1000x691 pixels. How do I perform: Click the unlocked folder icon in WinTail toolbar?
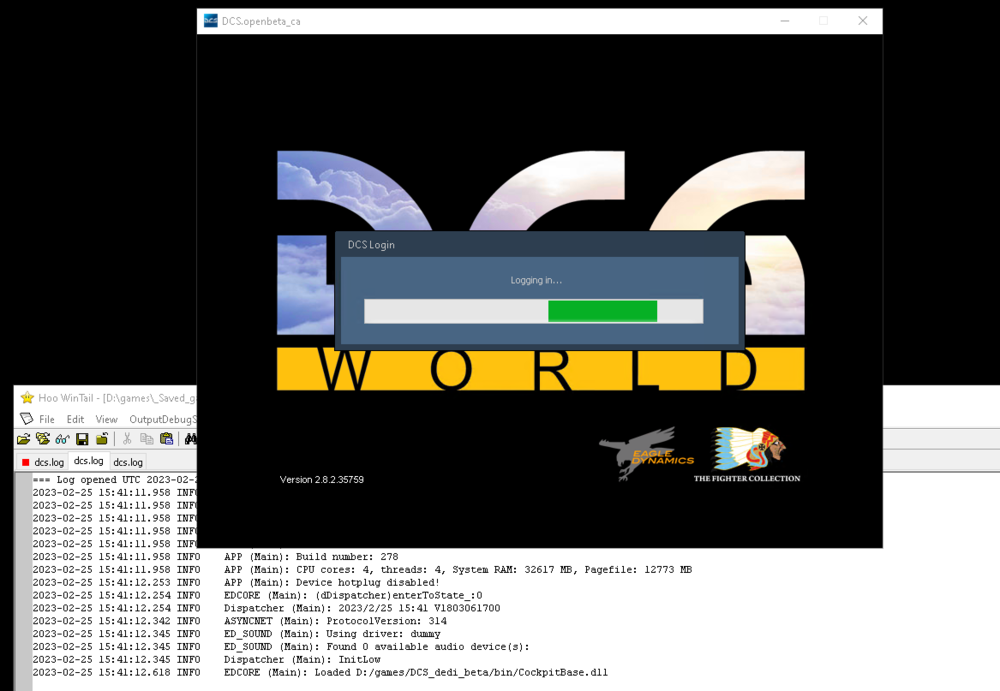pos(101,439)
